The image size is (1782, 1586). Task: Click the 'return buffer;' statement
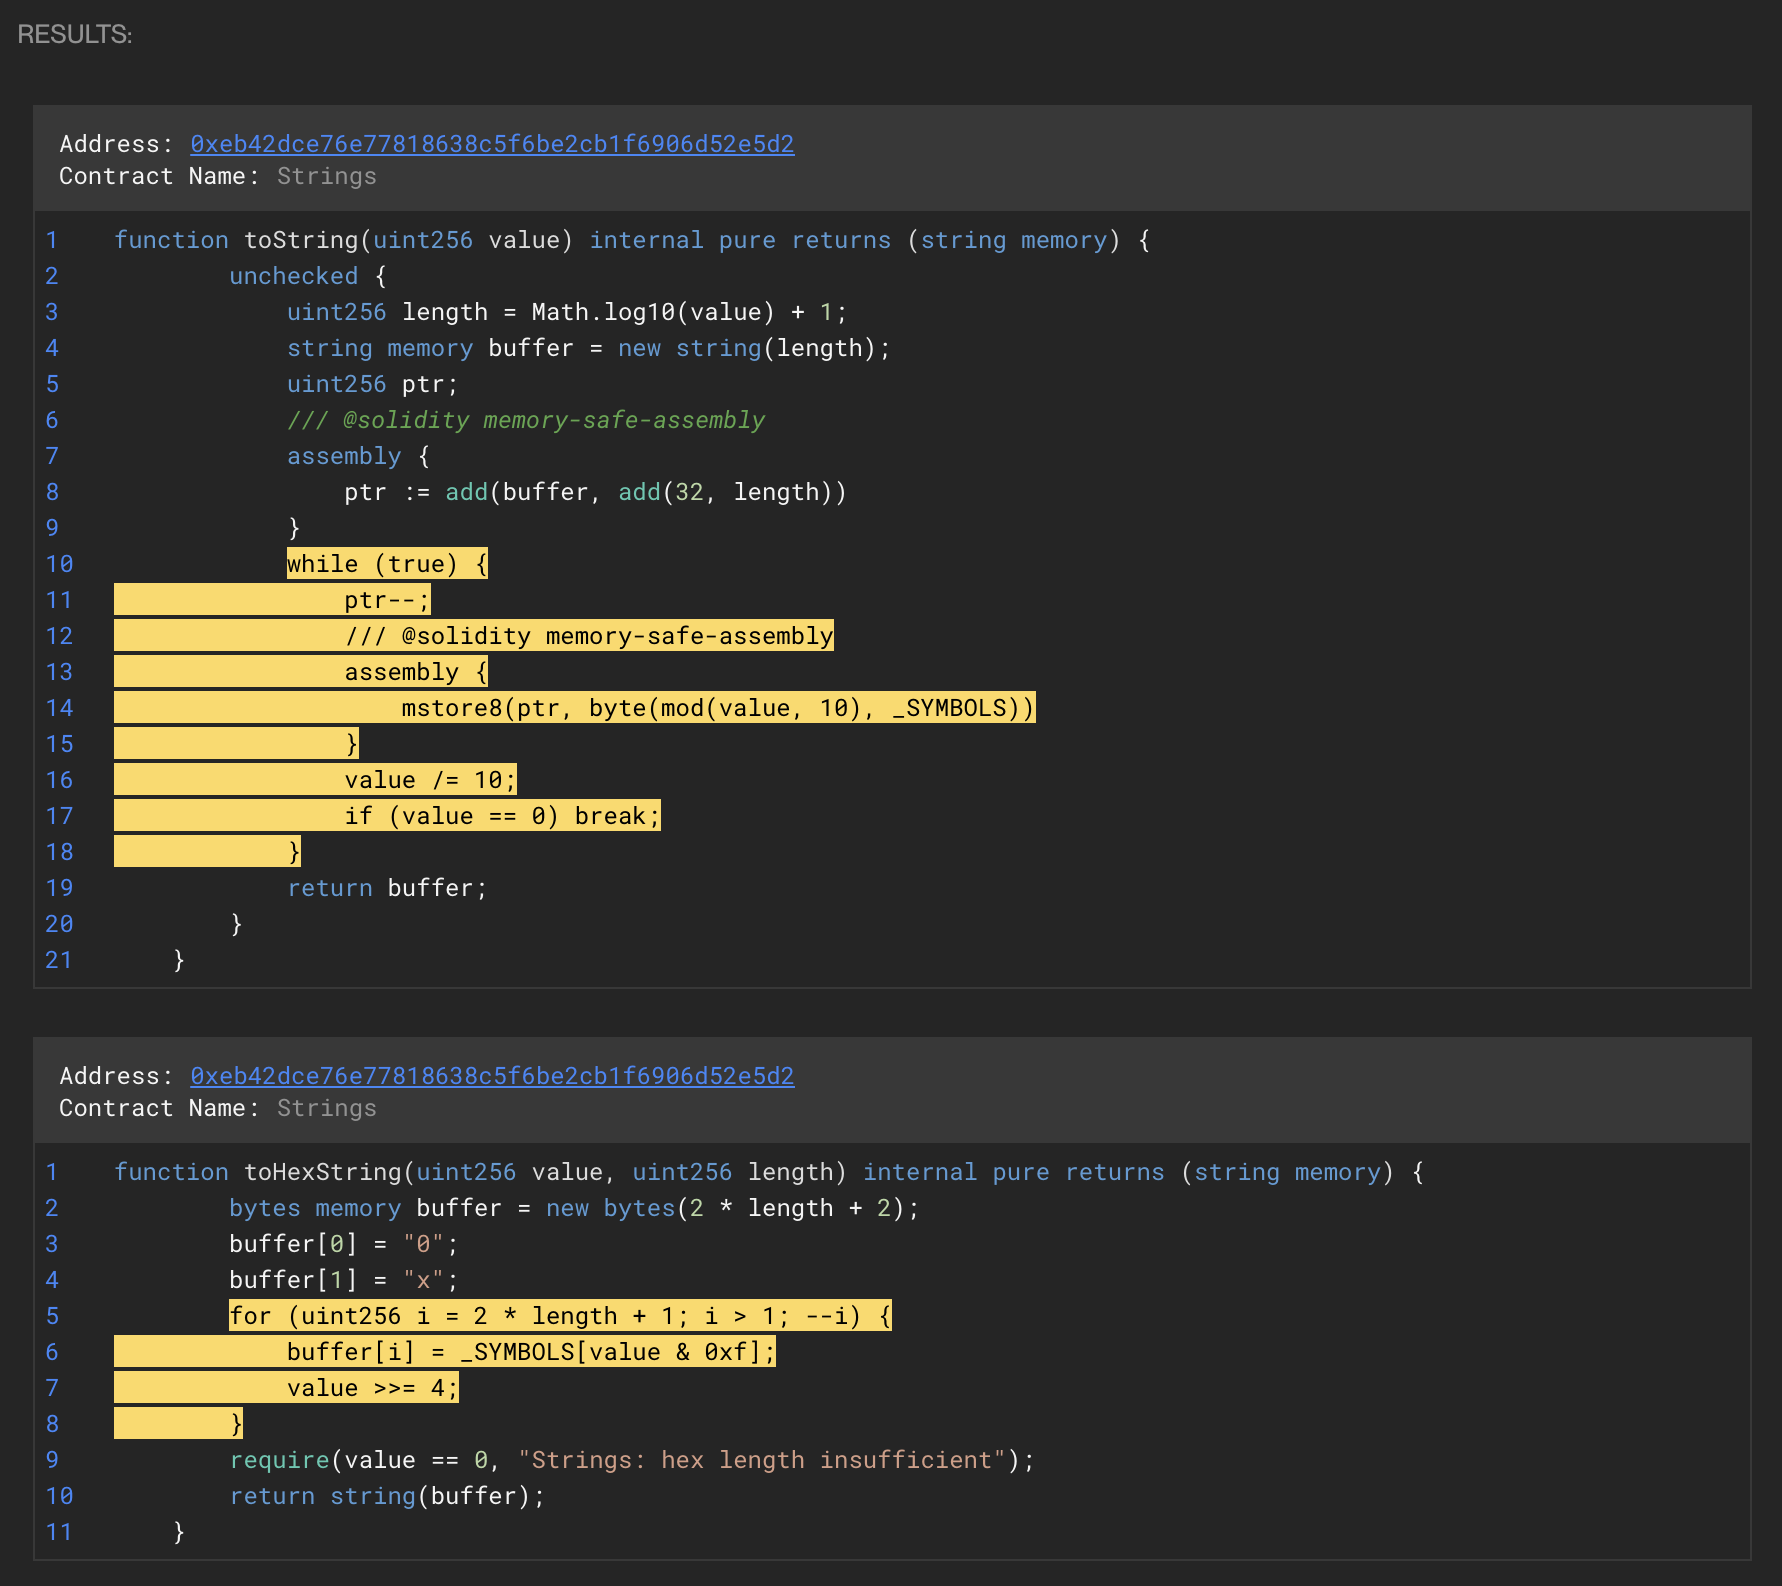387,888
